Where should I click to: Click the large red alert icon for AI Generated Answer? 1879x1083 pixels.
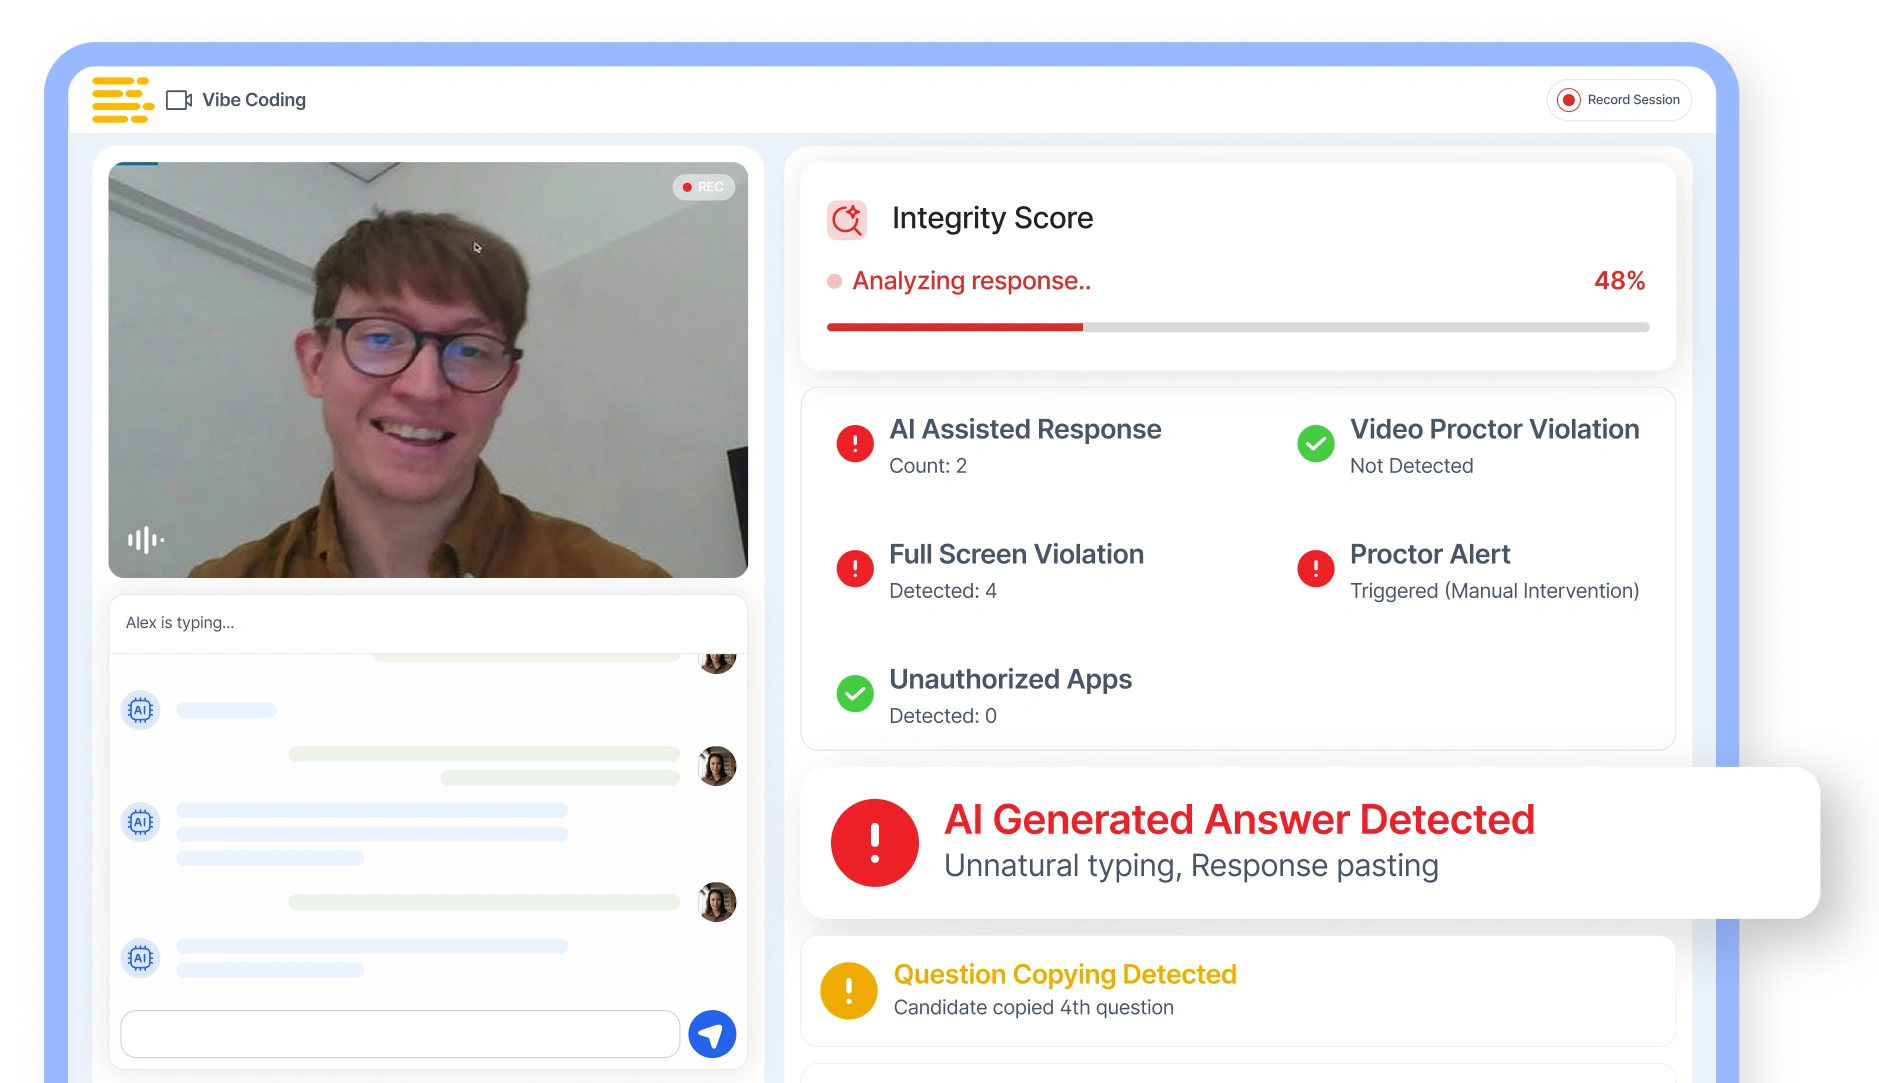pyautogui.click(x=875, y=842)
